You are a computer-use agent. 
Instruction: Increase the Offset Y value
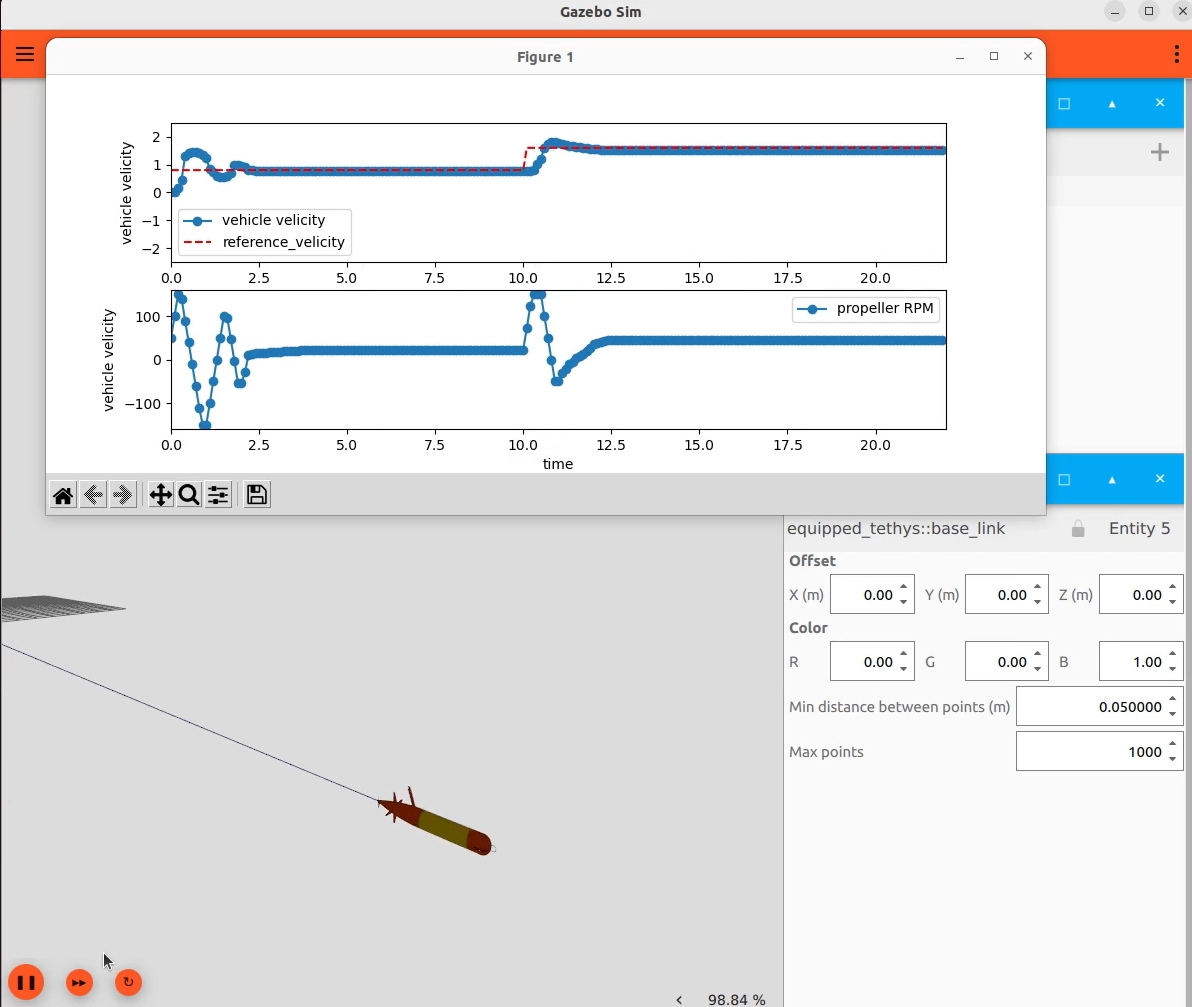1038,587
